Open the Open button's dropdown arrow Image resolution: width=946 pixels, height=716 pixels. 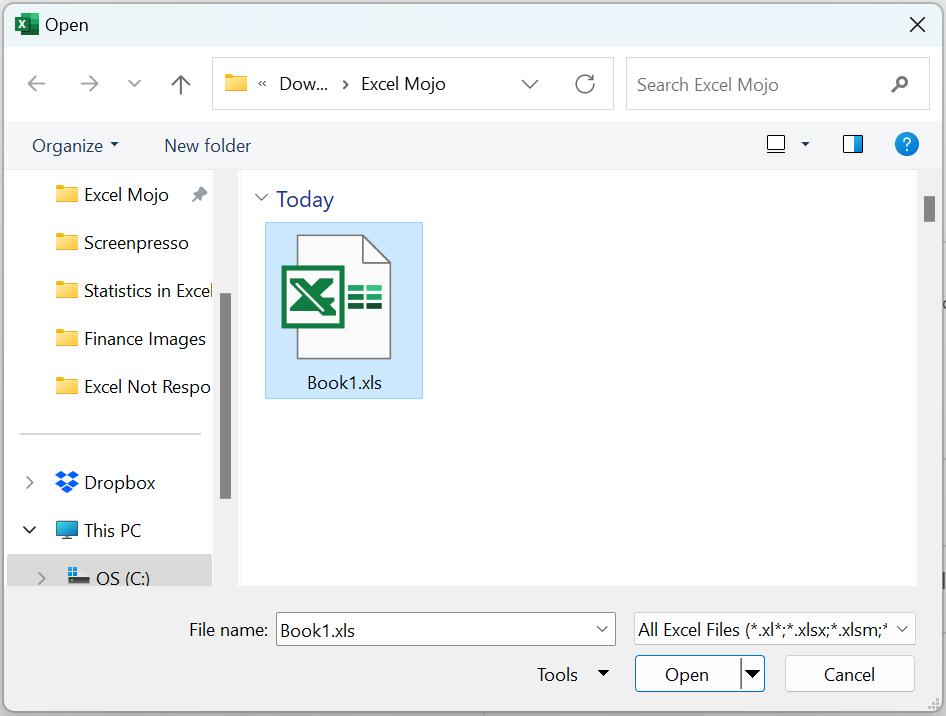tap(752, 674)
